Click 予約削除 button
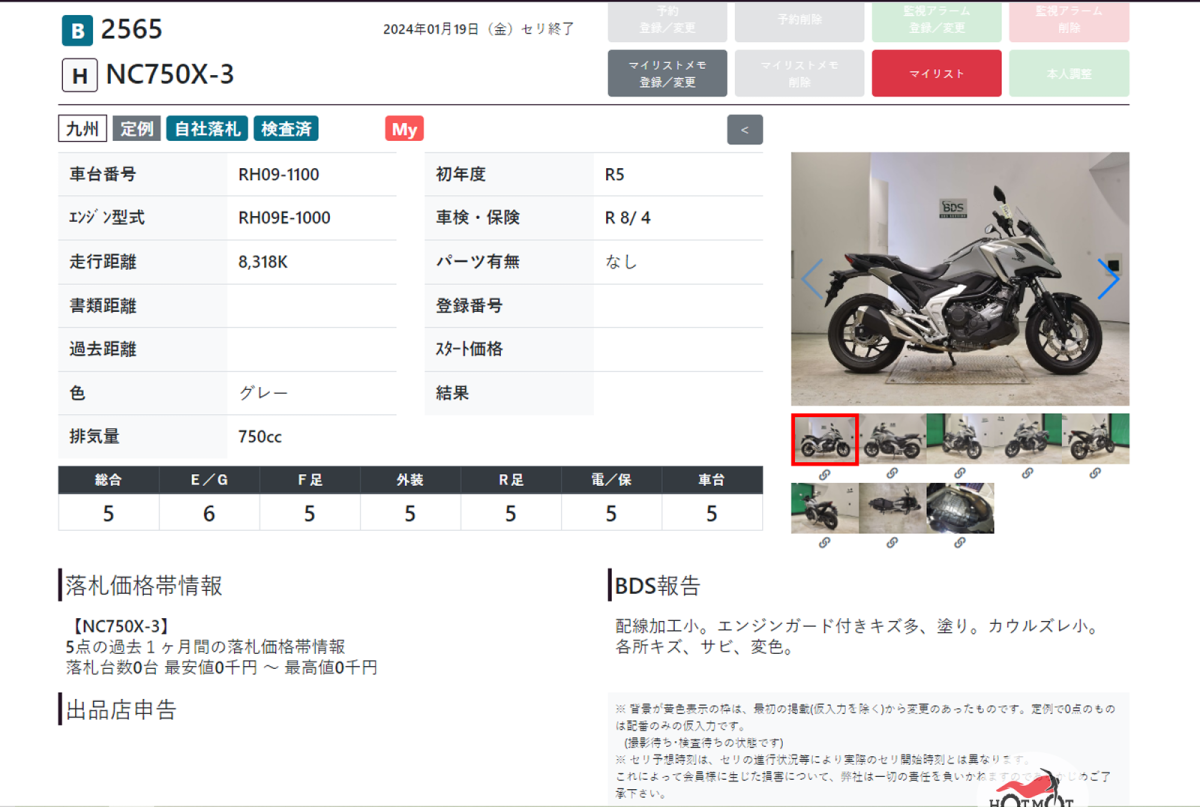This screenshot has width=1200, height=807. tap(801, 20)
